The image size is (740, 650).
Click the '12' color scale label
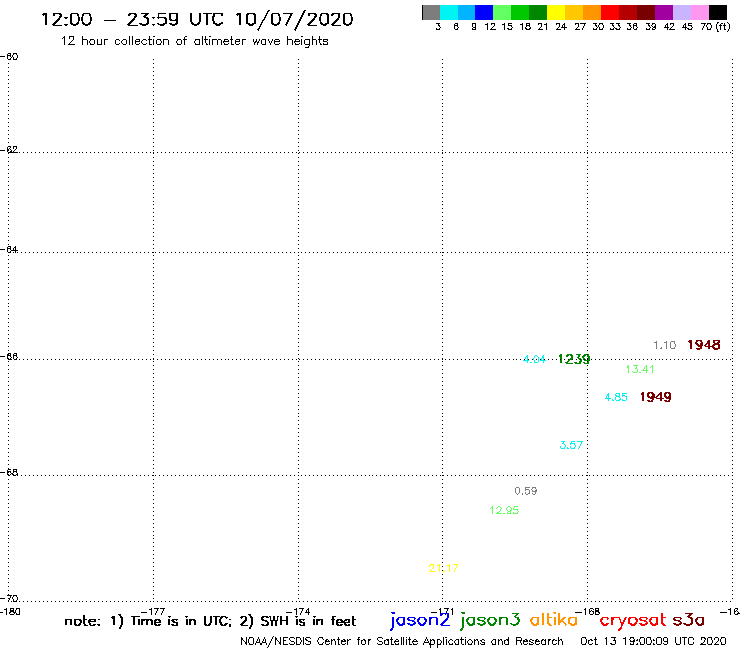point(490,27)
